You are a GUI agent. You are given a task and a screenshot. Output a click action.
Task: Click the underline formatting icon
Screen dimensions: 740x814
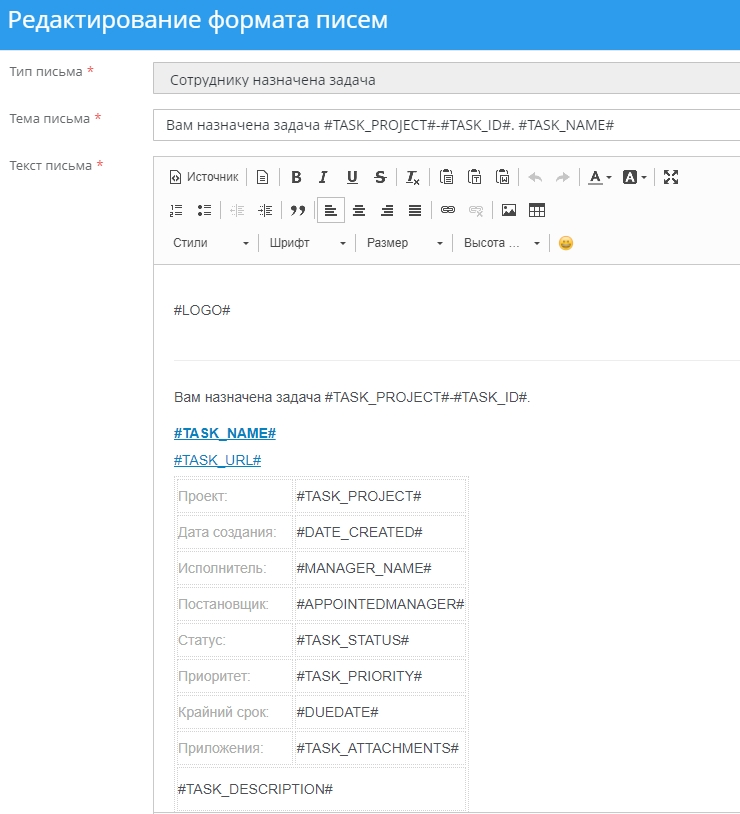[x=351, y=177]
